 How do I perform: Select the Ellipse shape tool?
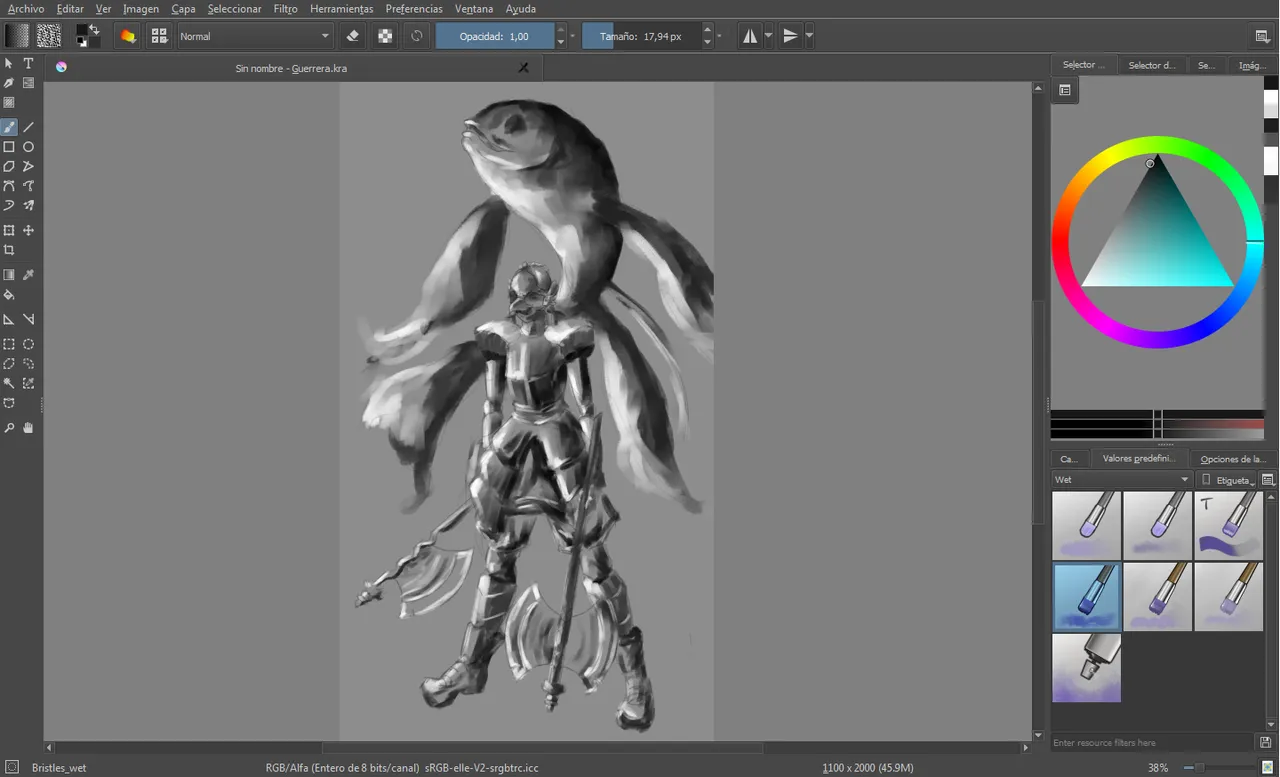click(29, 147)
